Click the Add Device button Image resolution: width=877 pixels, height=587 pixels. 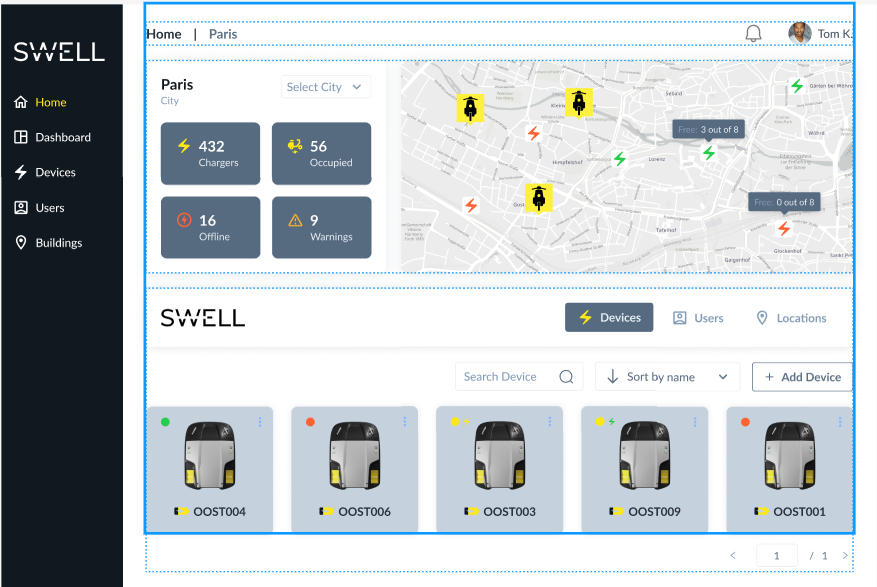(x=802, y=377)
